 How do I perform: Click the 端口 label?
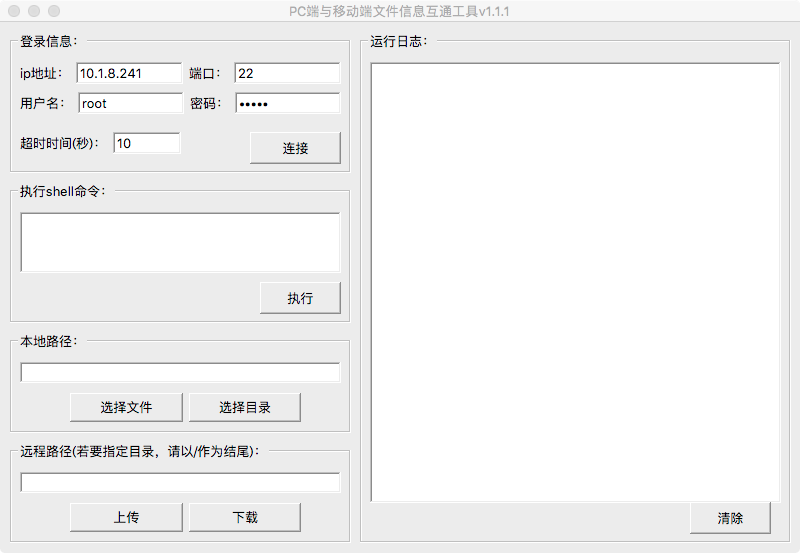(x=205, y=73)
